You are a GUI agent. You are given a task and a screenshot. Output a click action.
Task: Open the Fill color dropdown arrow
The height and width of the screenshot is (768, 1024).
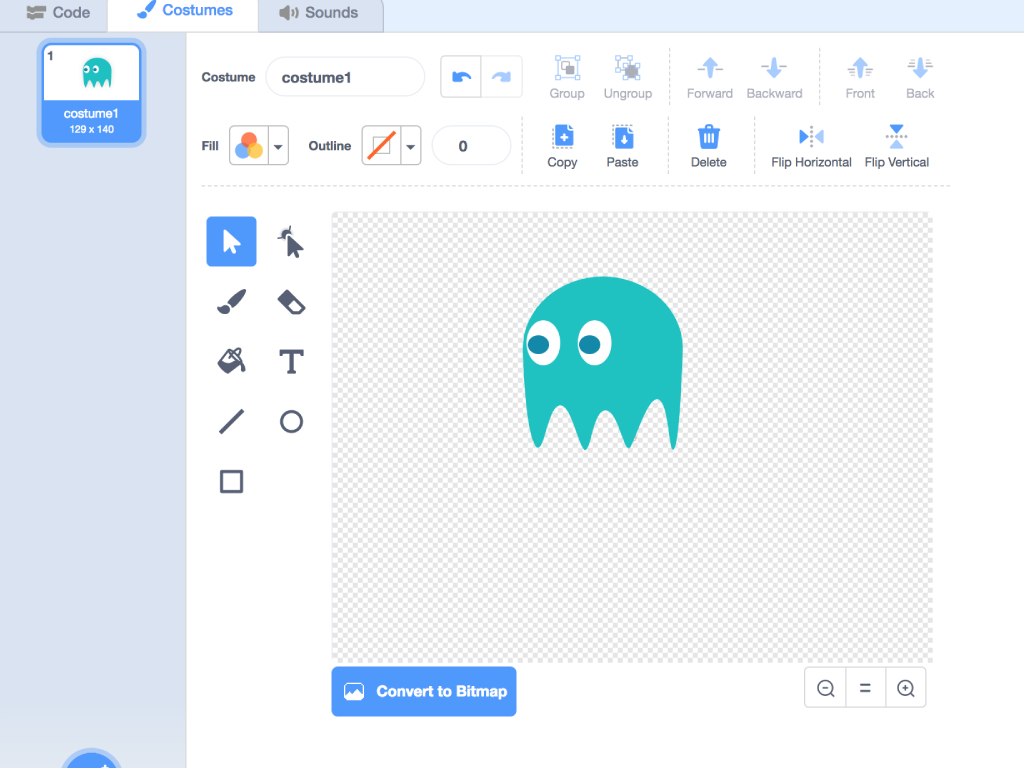pos(278,146)
